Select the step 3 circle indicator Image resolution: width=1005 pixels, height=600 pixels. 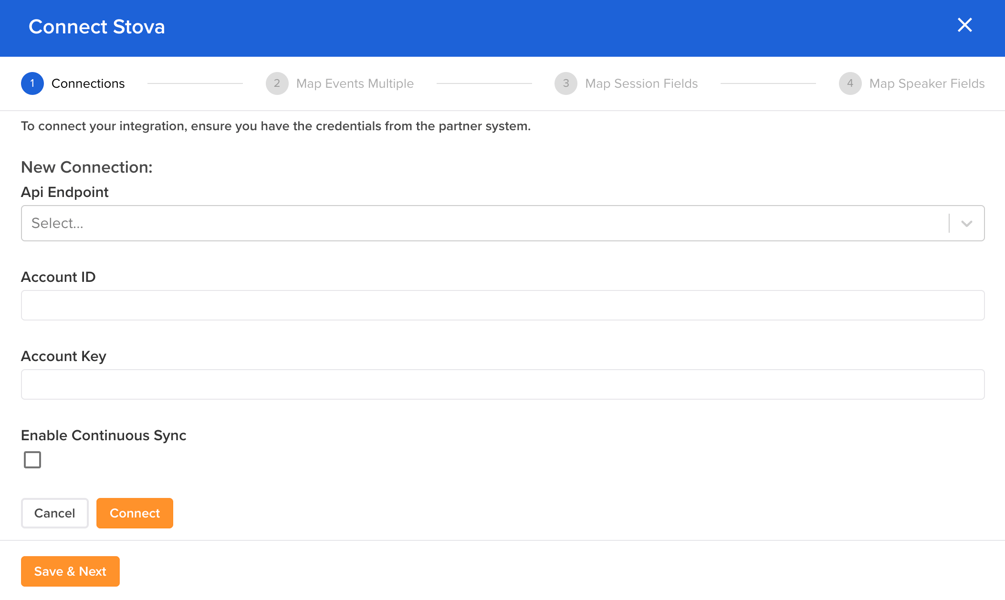[x=566, y=84]
